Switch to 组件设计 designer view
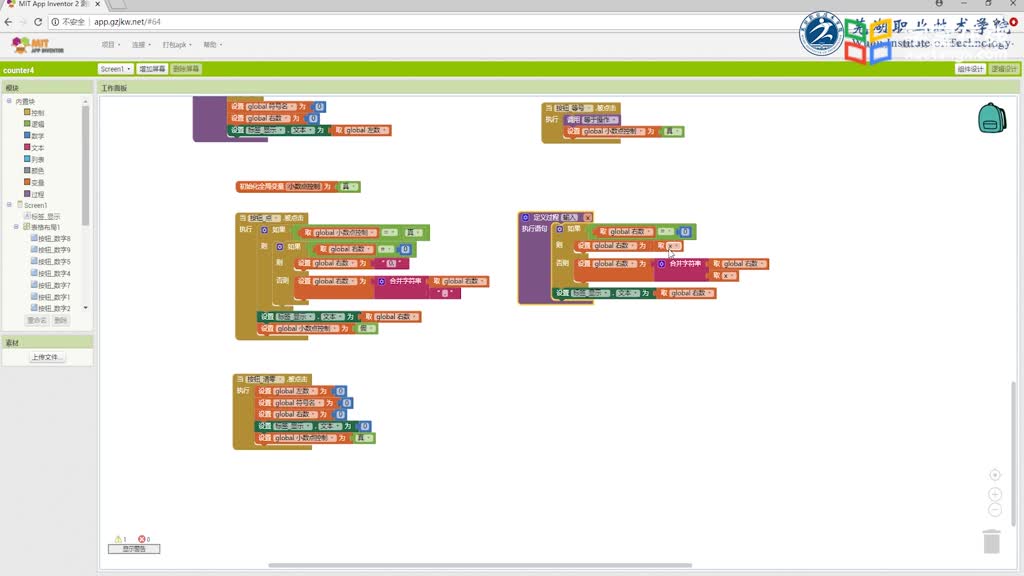Screen dimensions: 1024x576 click(x=970, y=69)
